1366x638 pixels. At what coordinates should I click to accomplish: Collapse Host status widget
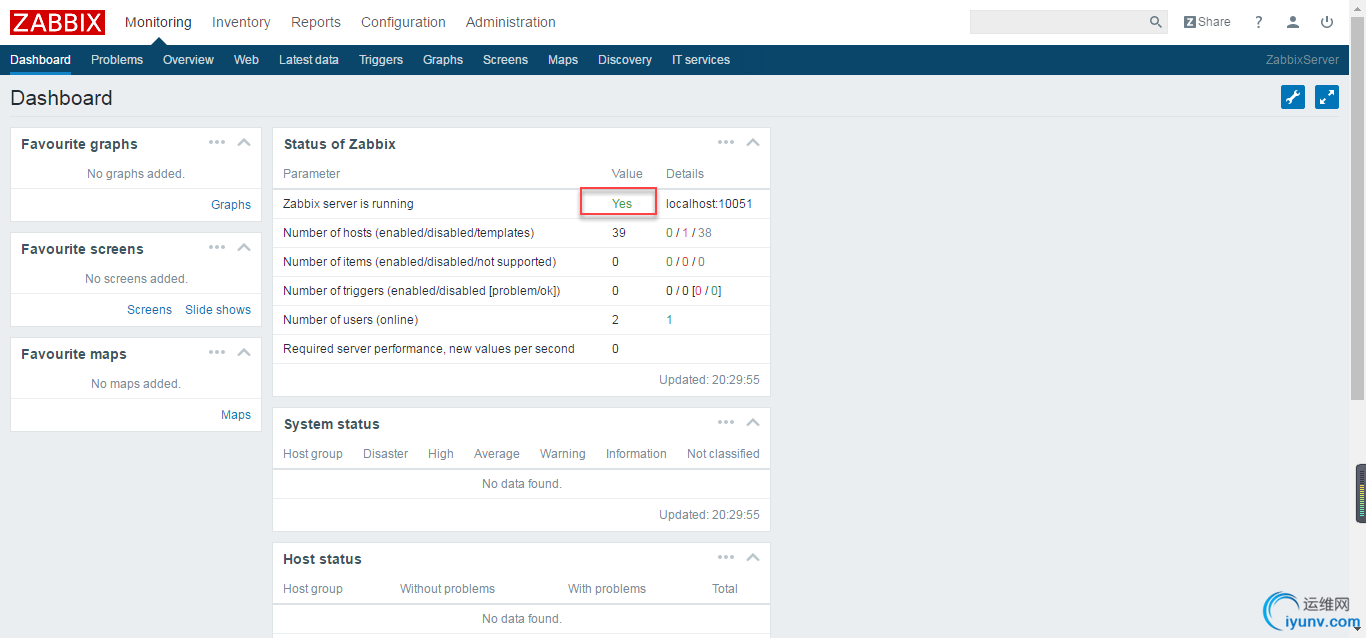[753, 557]
